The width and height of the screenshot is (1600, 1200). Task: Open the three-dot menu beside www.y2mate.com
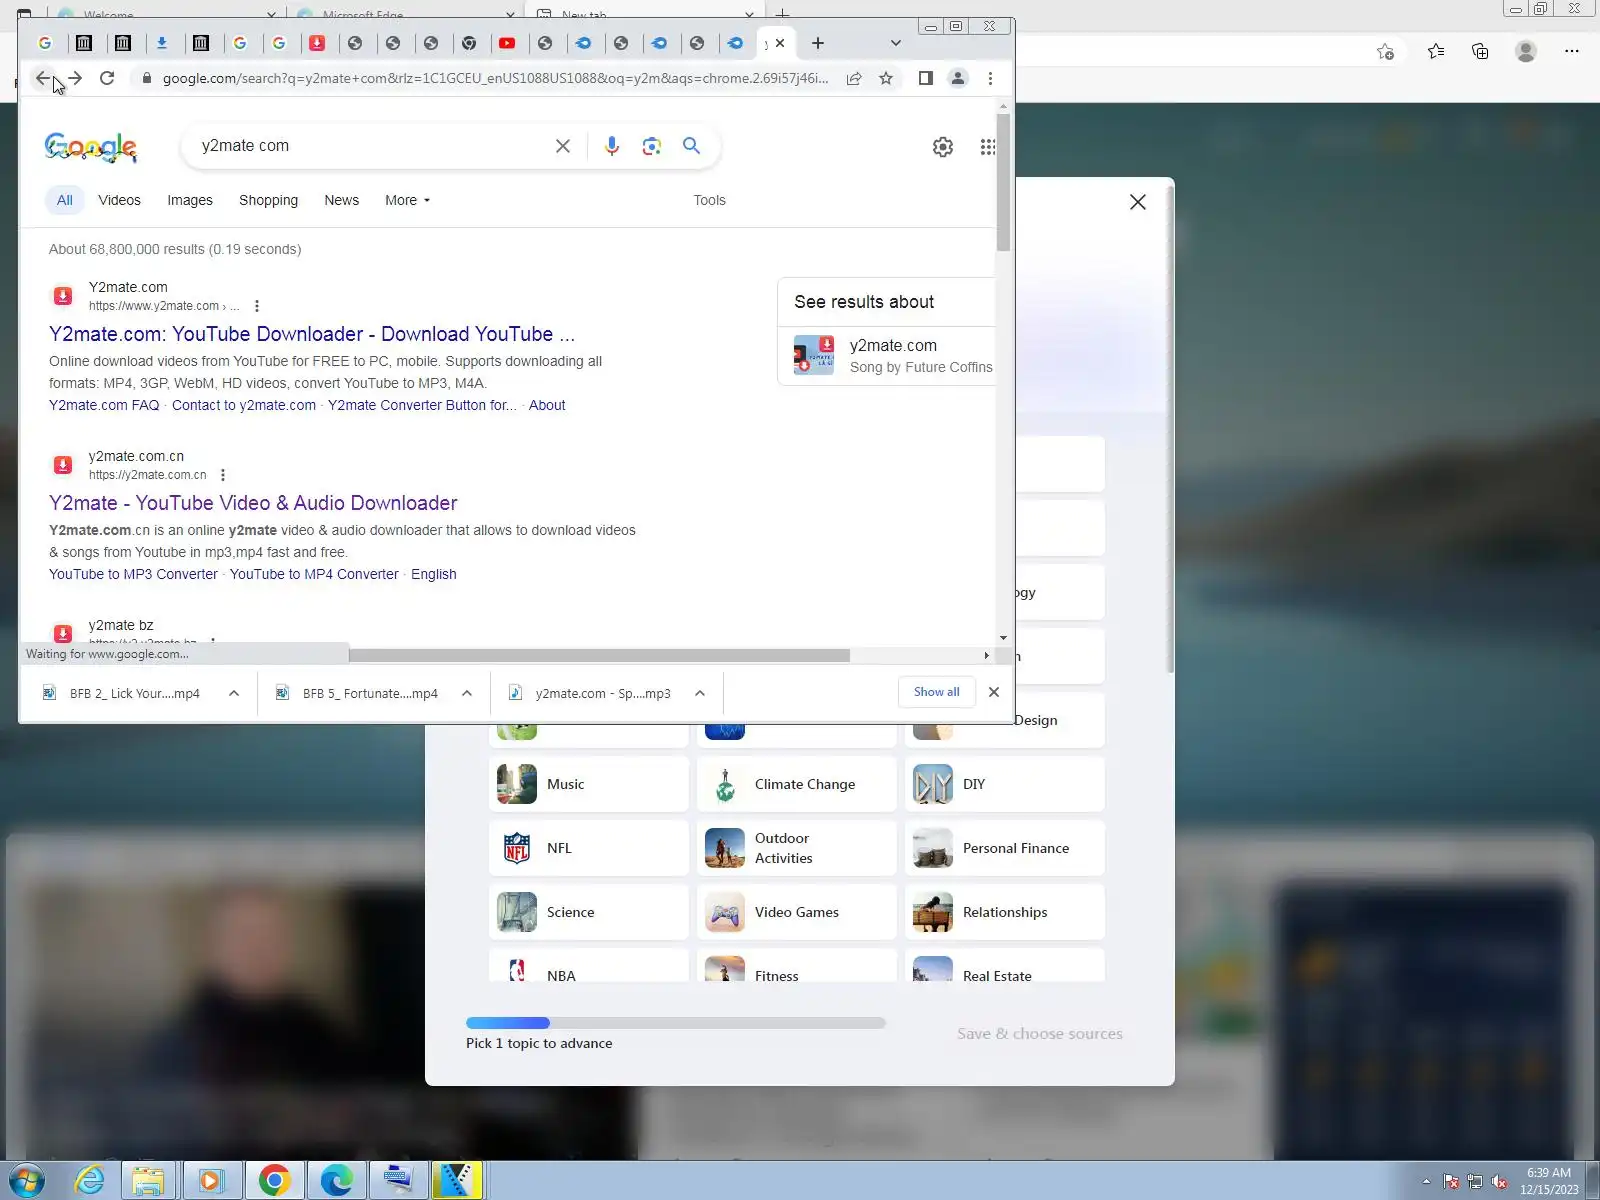tap(257, 306)
